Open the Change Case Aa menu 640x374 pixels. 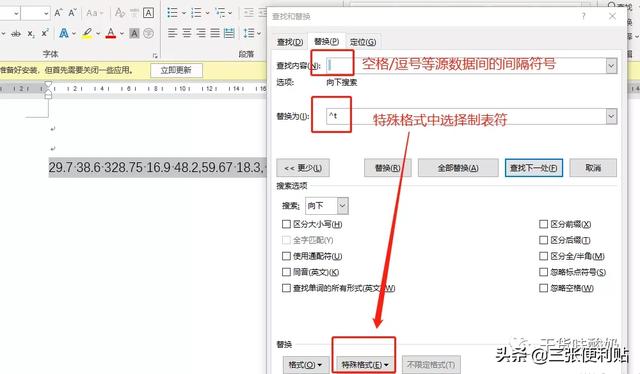94,13
